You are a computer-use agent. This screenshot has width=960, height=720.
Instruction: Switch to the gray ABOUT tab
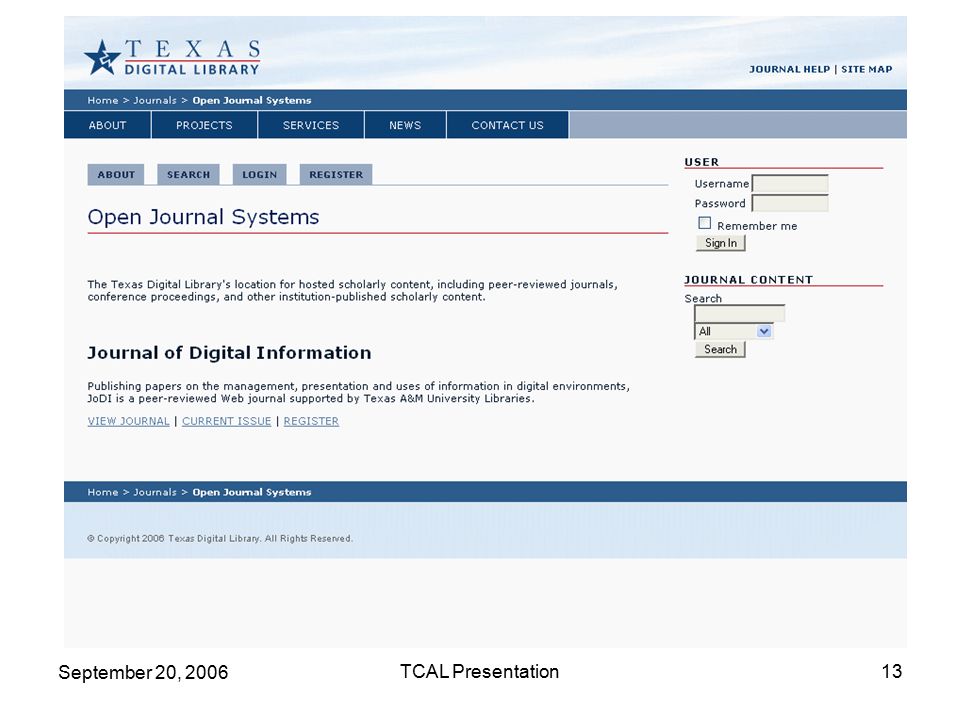[116, 174]
